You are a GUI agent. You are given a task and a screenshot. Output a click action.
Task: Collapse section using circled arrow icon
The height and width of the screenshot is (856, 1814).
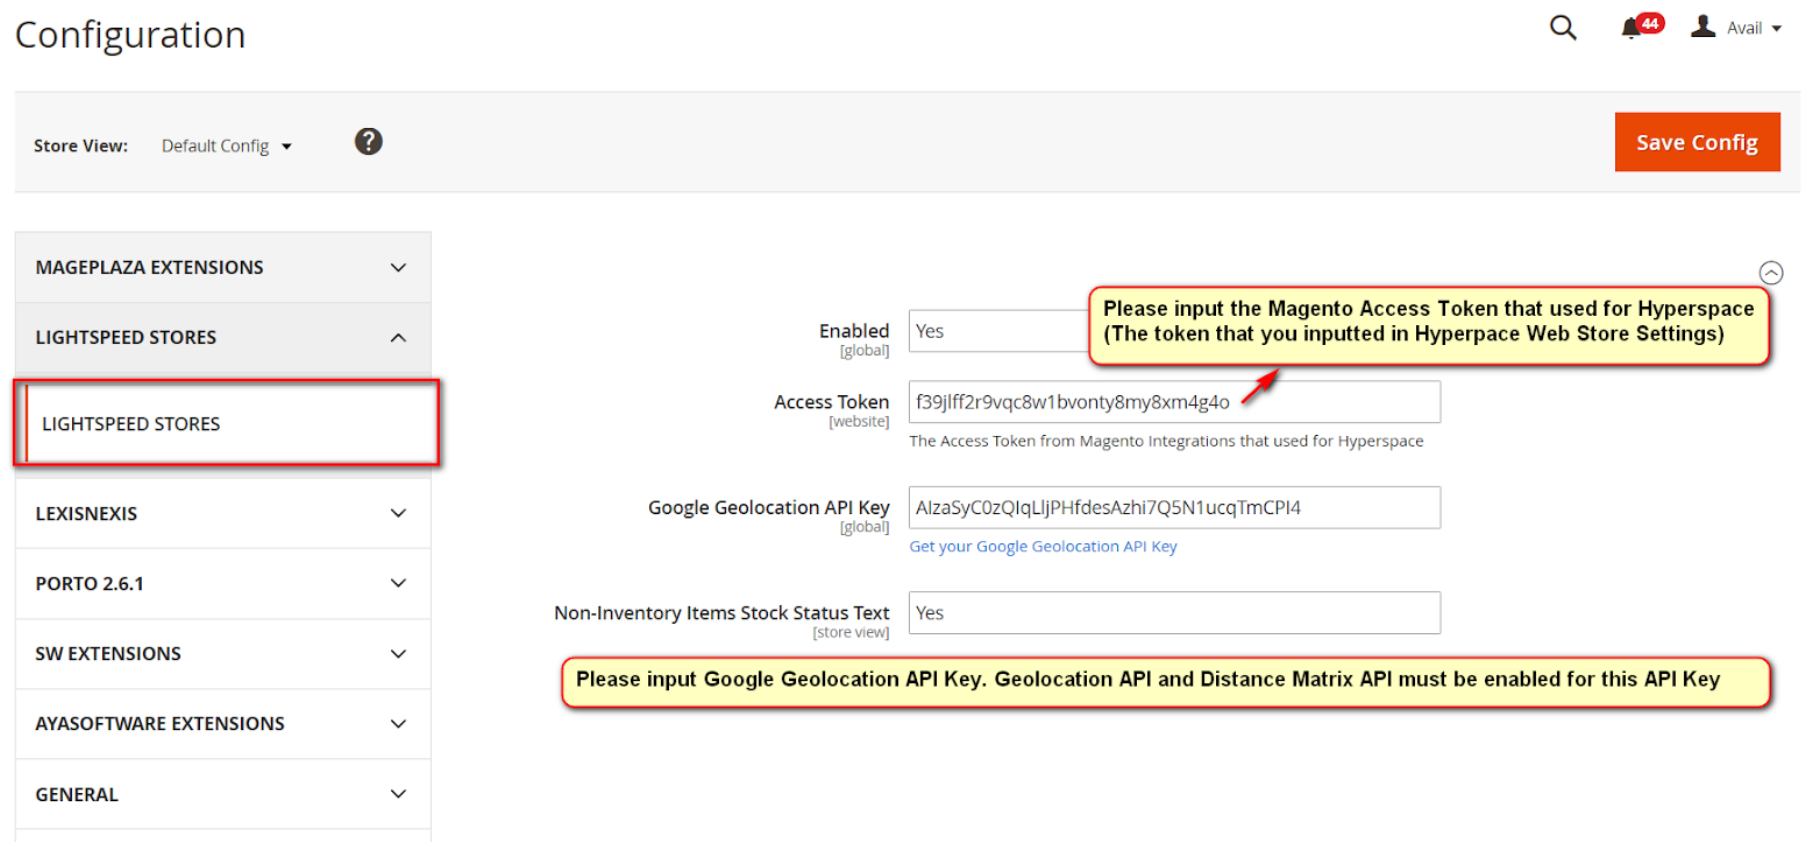[x=1770, y=273]
